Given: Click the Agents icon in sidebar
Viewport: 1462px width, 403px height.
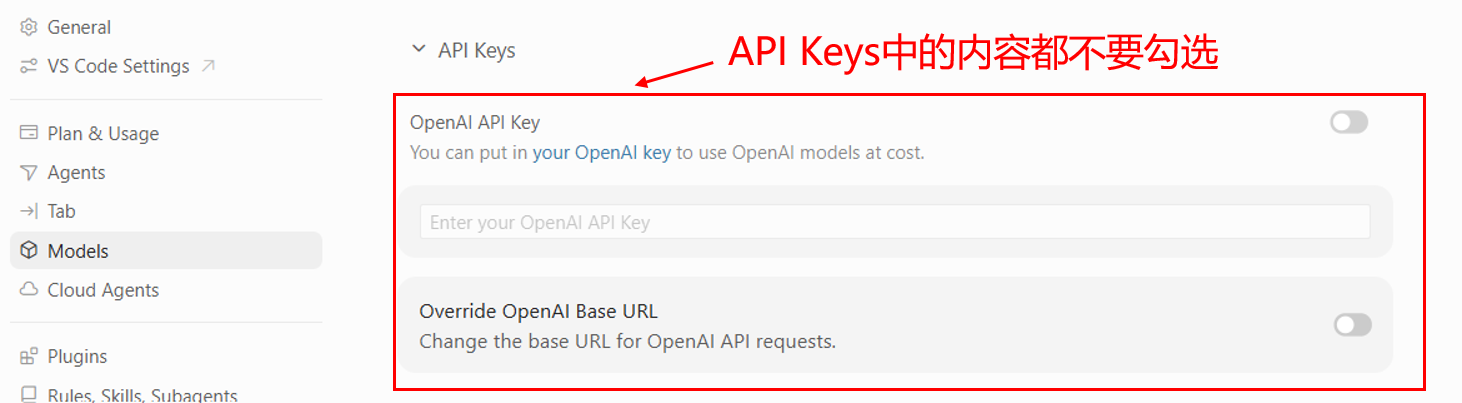Looking at the screenshot, I should click(x=29, y=172).
